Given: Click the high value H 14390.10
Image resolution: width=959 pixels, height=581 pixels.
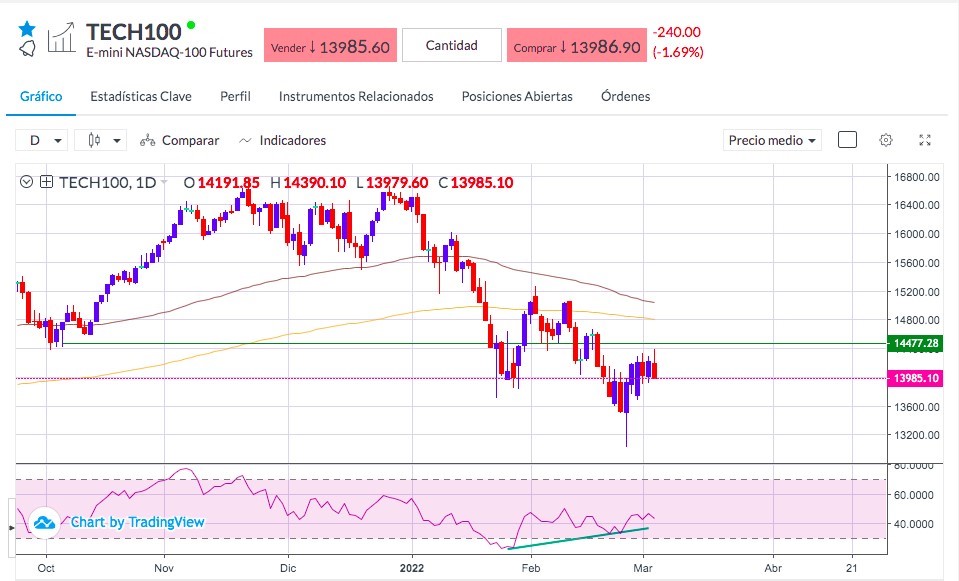Looking at the screenshot, I should [x=308, y=182].
